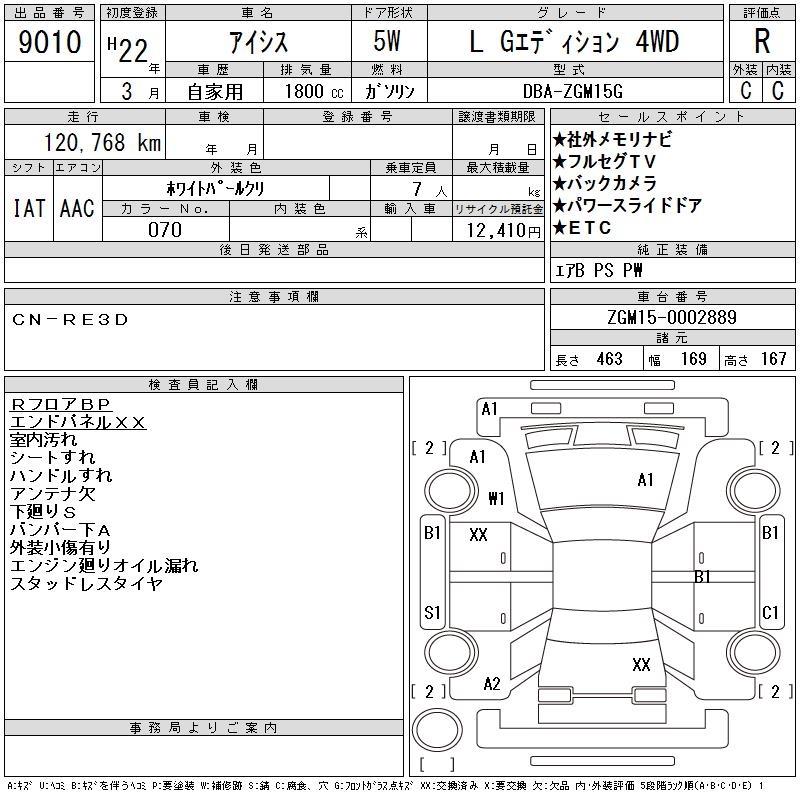Select seating capacity 7 人
Screen dimensions: 800x800
point(430,190)
